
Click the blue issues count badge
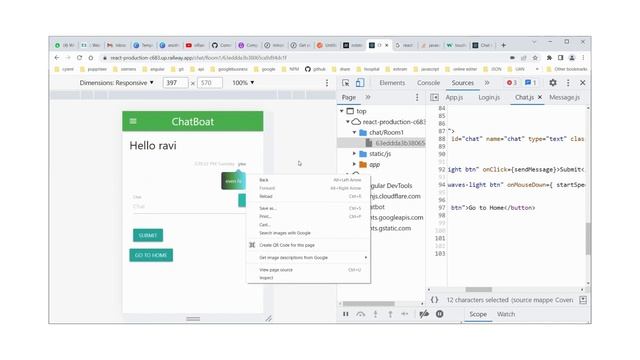tap(530, 83)
